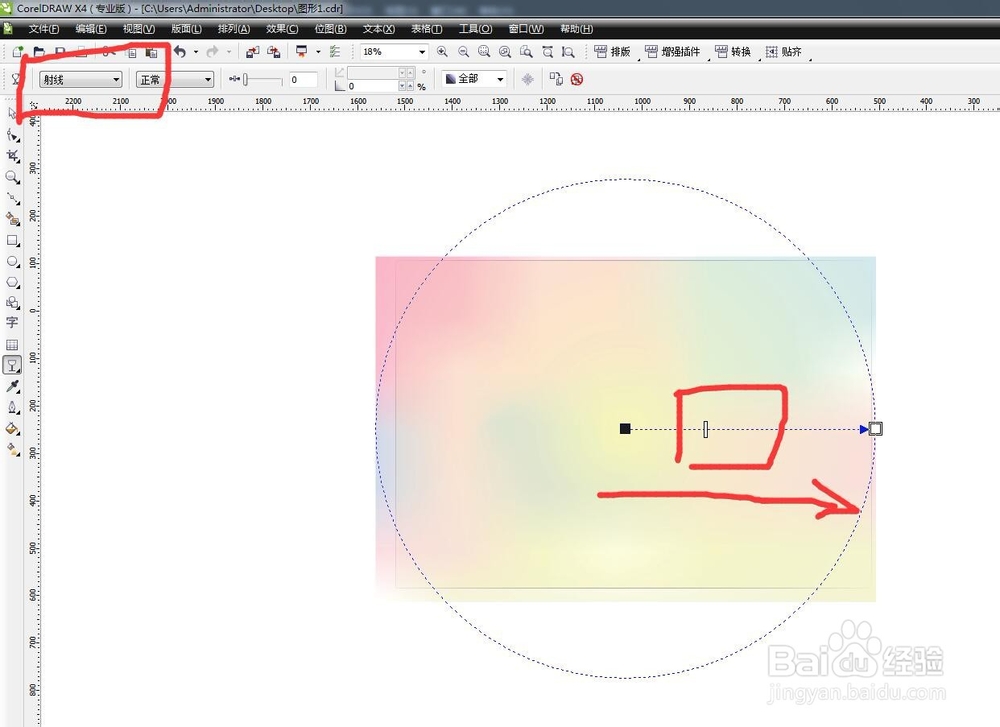Select the Ellipse tool
Screen dimensions: 1000x727
[12, 261]
